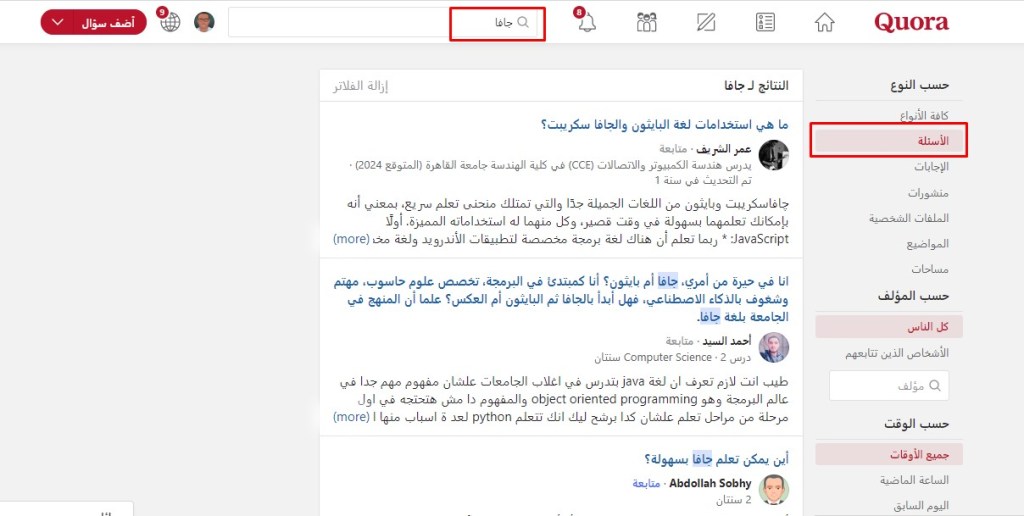Open the question أين يمكن تعلم جافا بسهولة
The image size is (1024, 516).
click(x=716, y=459)
